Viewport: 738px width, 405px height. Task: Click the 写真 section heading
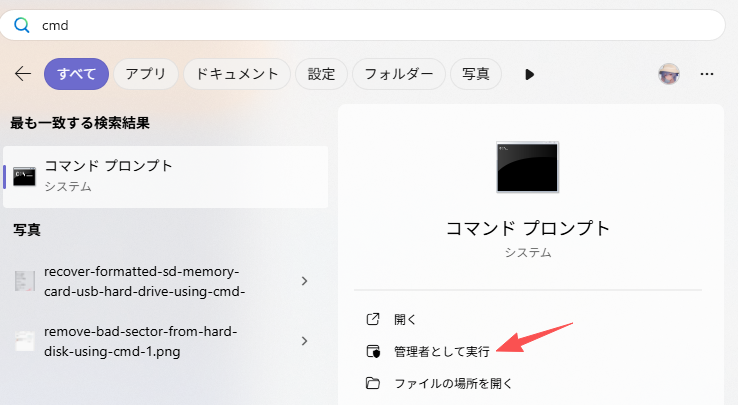[x=27, y=230]
